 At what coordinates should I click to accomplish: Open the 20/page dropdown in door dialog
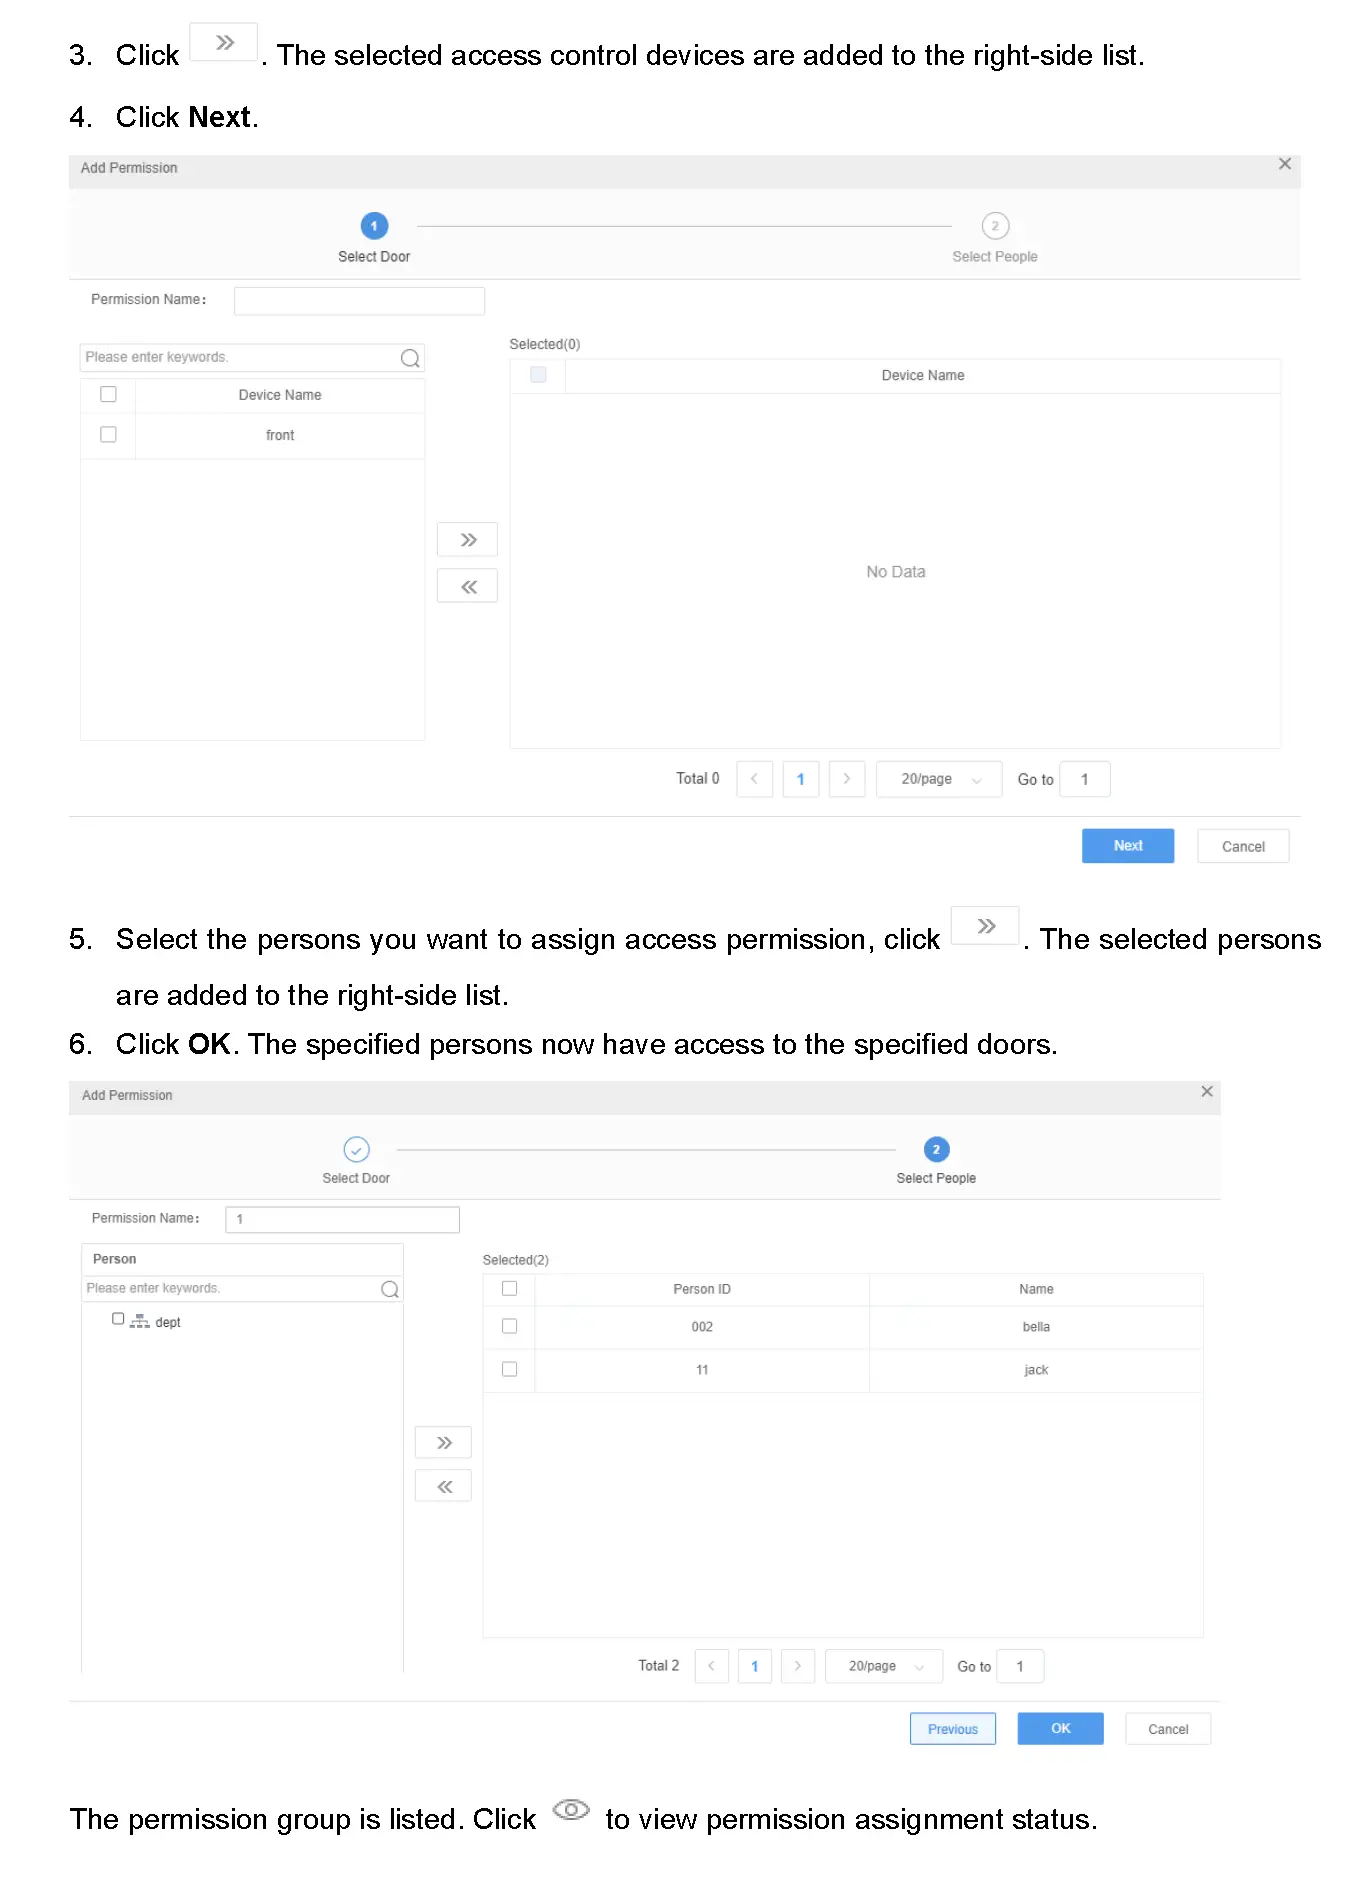tap(938, 779)
